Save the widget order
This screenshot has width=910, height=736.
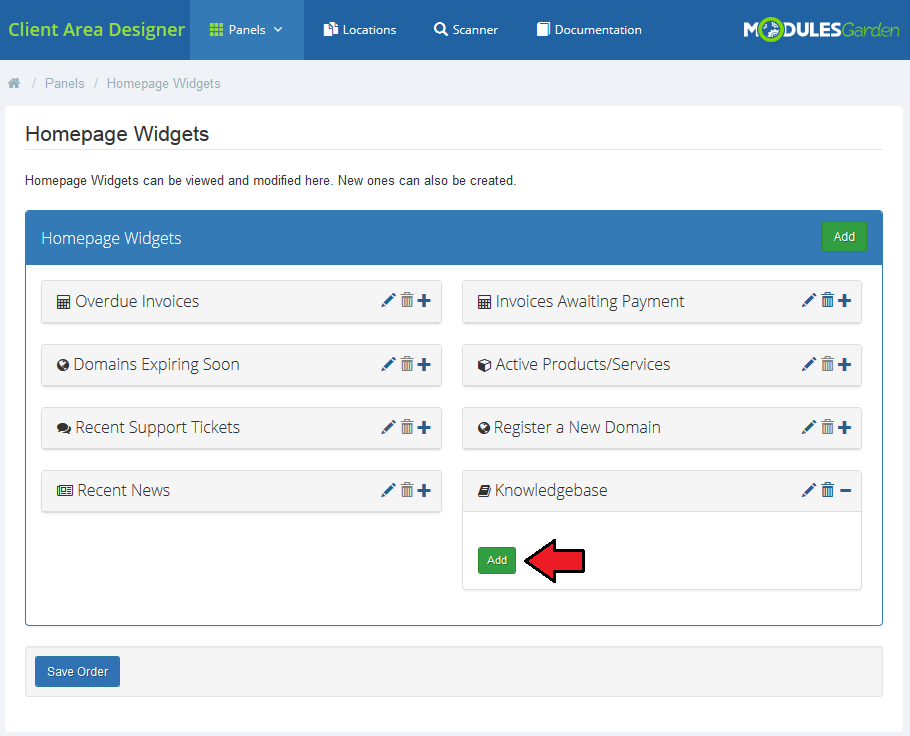77,672
